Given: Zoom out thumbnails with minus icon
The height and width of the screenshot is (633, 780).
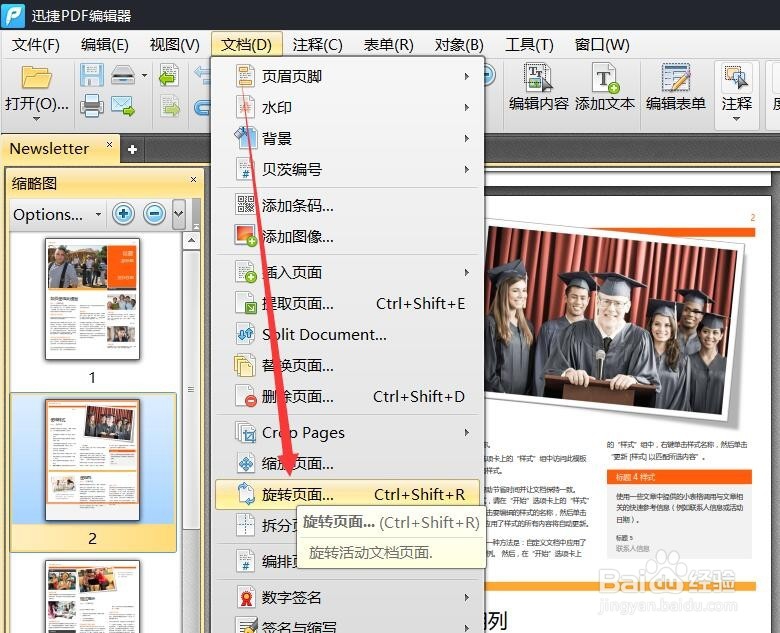Looking at the screenshot, I should tap(154, 214).
